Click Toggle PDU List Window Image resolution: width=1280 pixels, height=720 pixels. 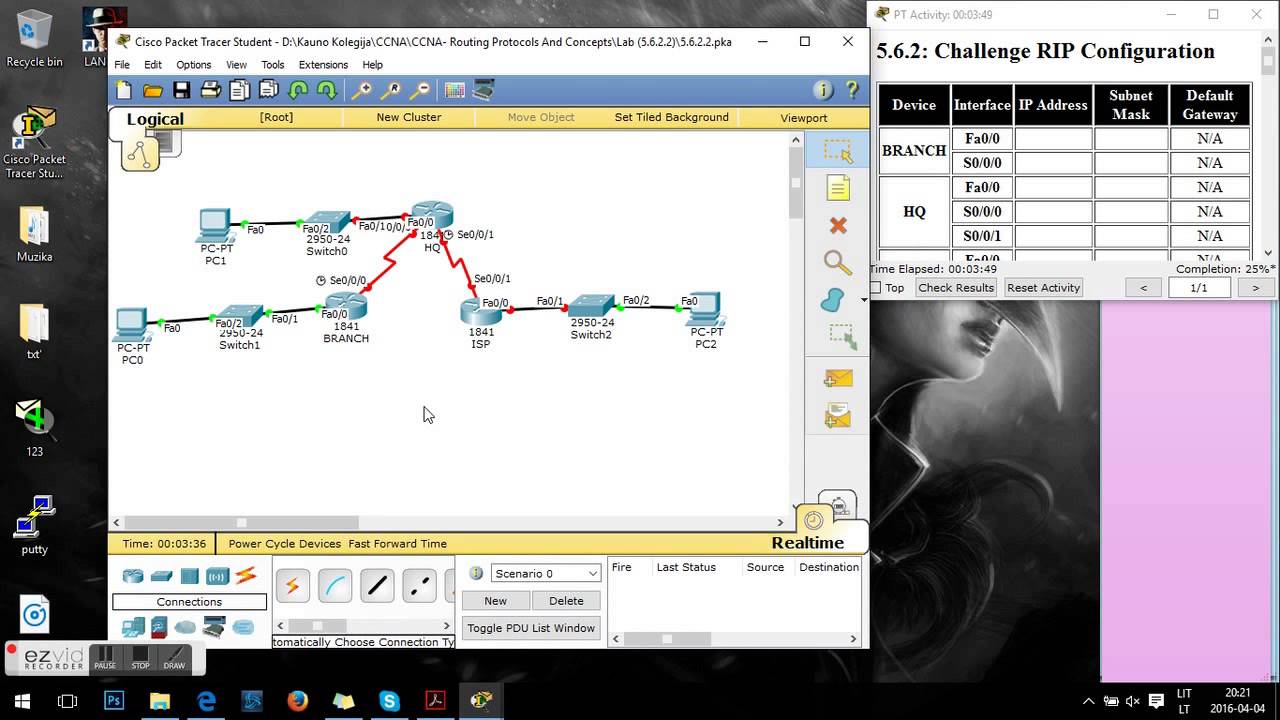click(x=531, y=628)
